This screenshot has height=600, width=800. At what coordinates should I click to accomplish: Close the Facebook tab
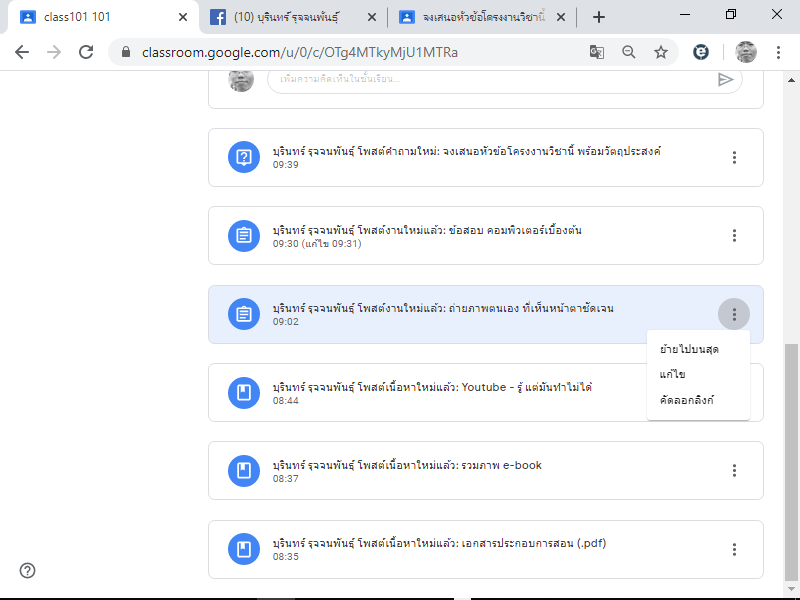click(372, 17)
